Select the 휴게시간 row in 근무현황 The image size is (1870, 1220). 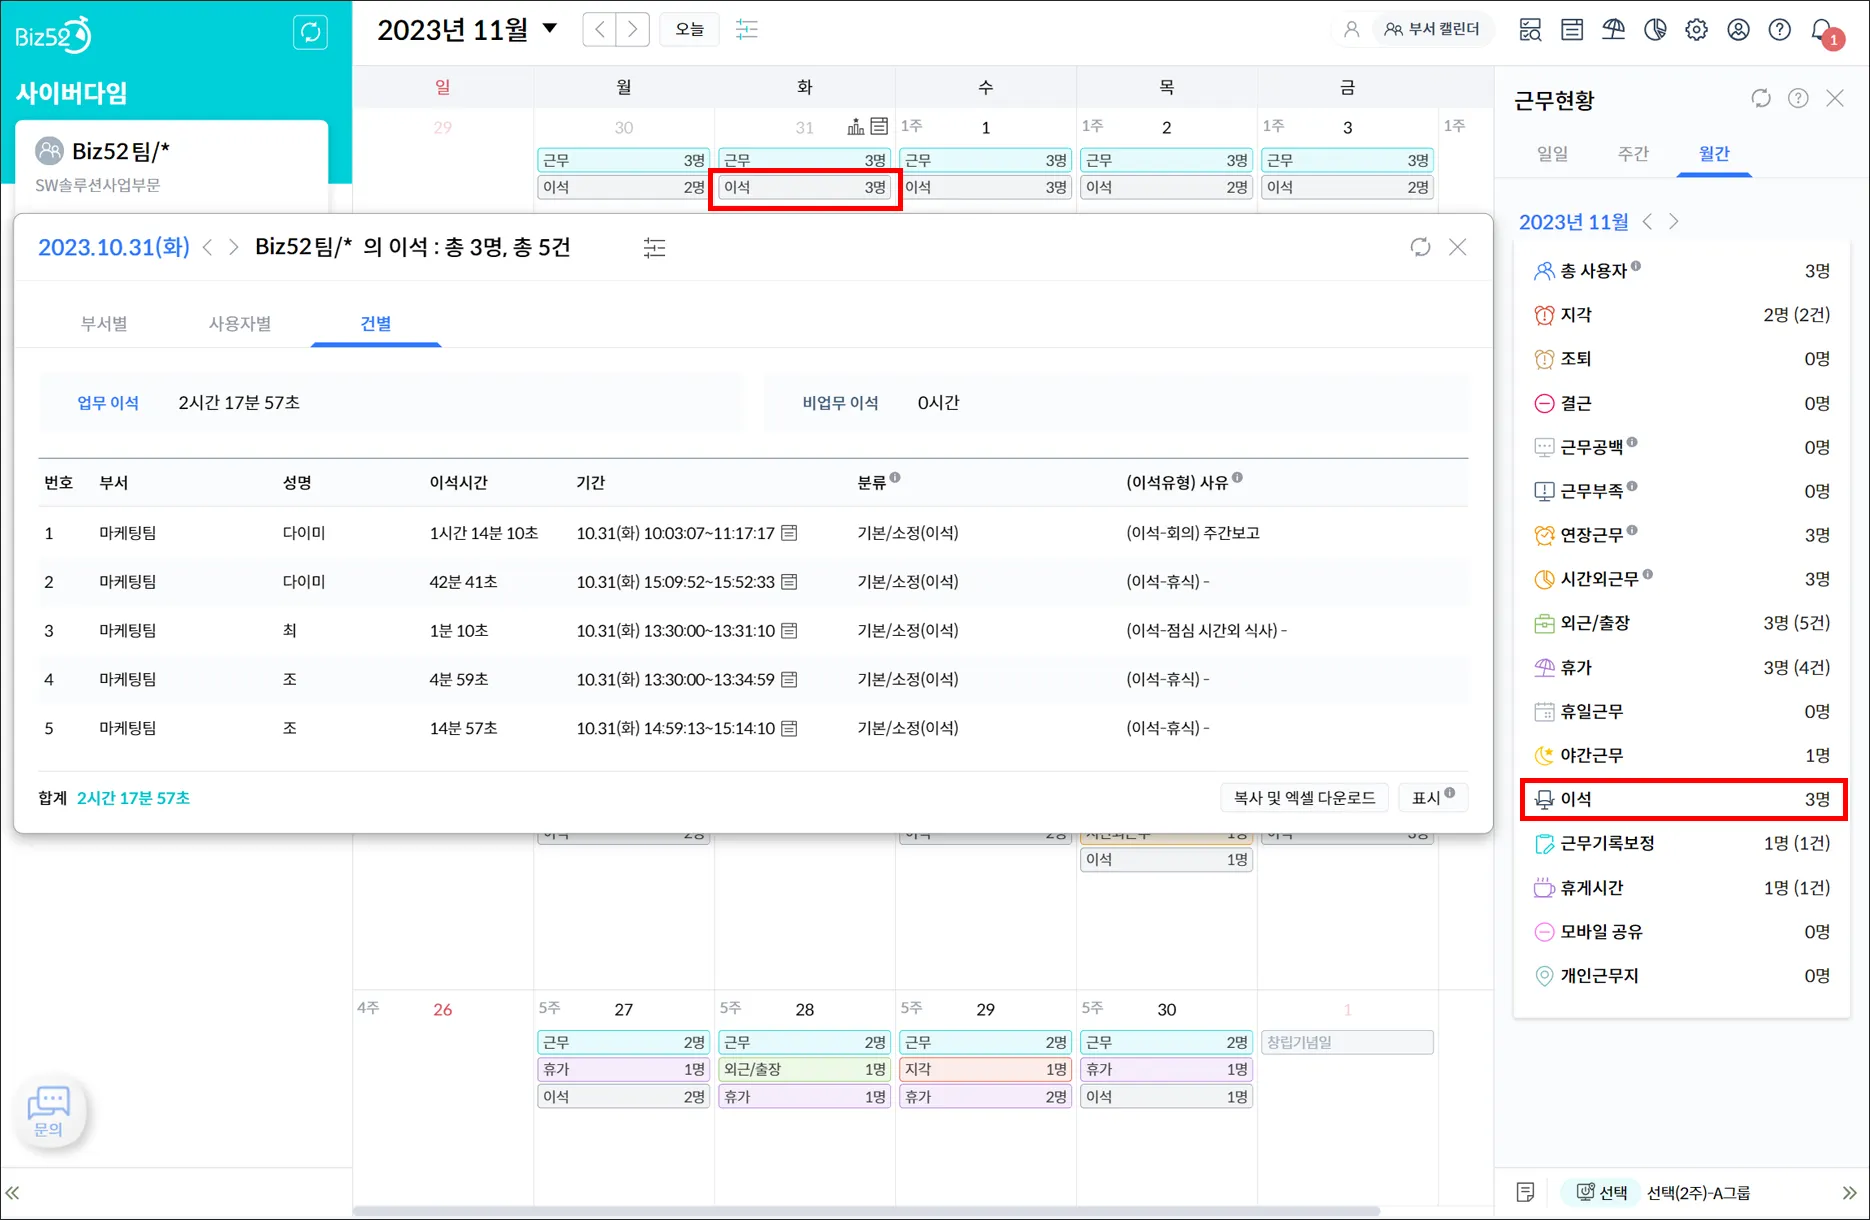[x=1682, y=888]
